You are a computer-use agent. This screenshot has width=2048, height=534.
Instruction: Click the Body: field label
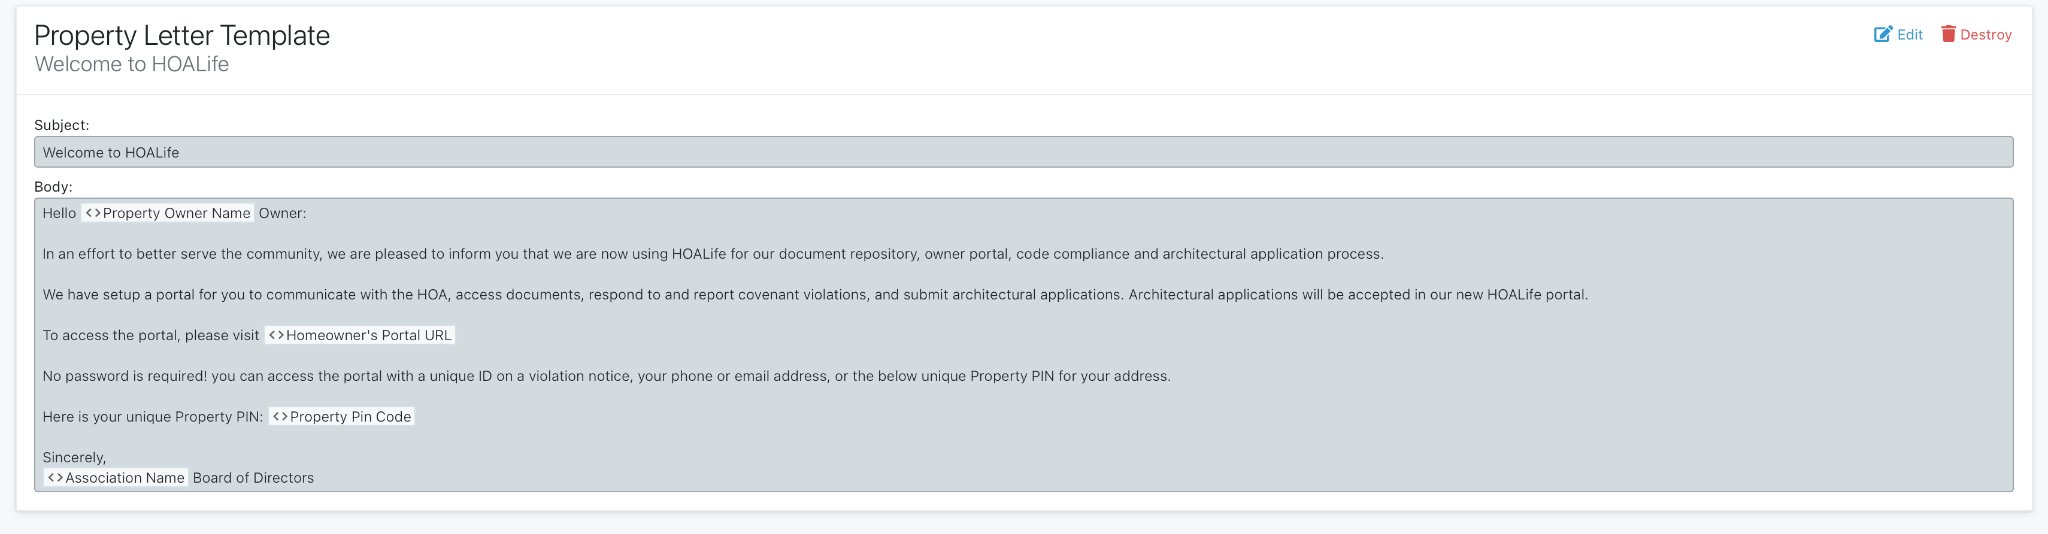click(x=54, y=186)
